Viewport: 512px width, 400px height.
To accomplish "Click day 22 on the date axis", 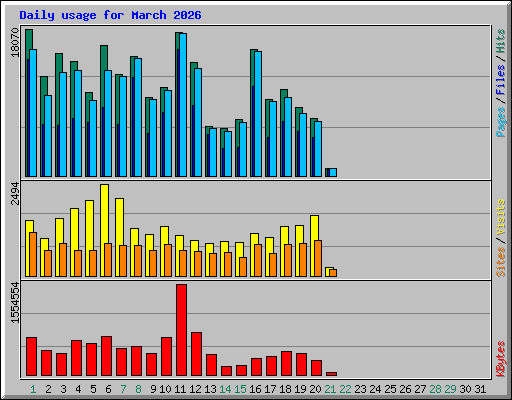I will [x=345, y=389].
